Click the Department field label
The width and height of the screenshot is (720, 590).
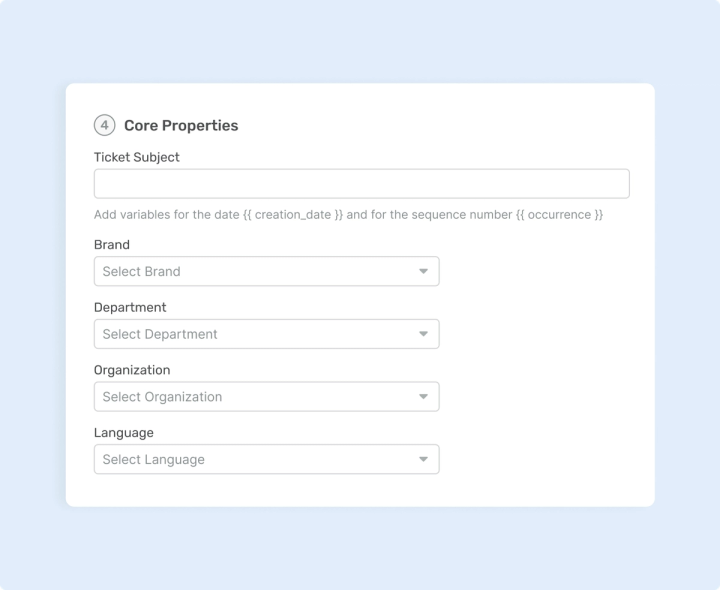130,307
